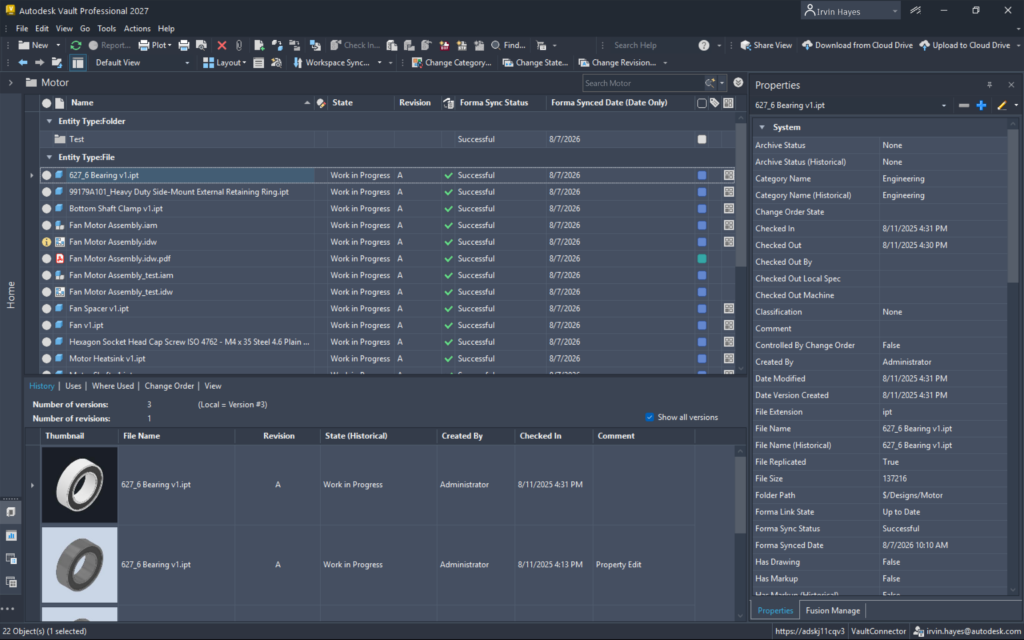Image resolution: width=1024 pixels, height=640 pixels.
Task: Click the blue plus icon in Properties
Action: [x=981, y=105]
